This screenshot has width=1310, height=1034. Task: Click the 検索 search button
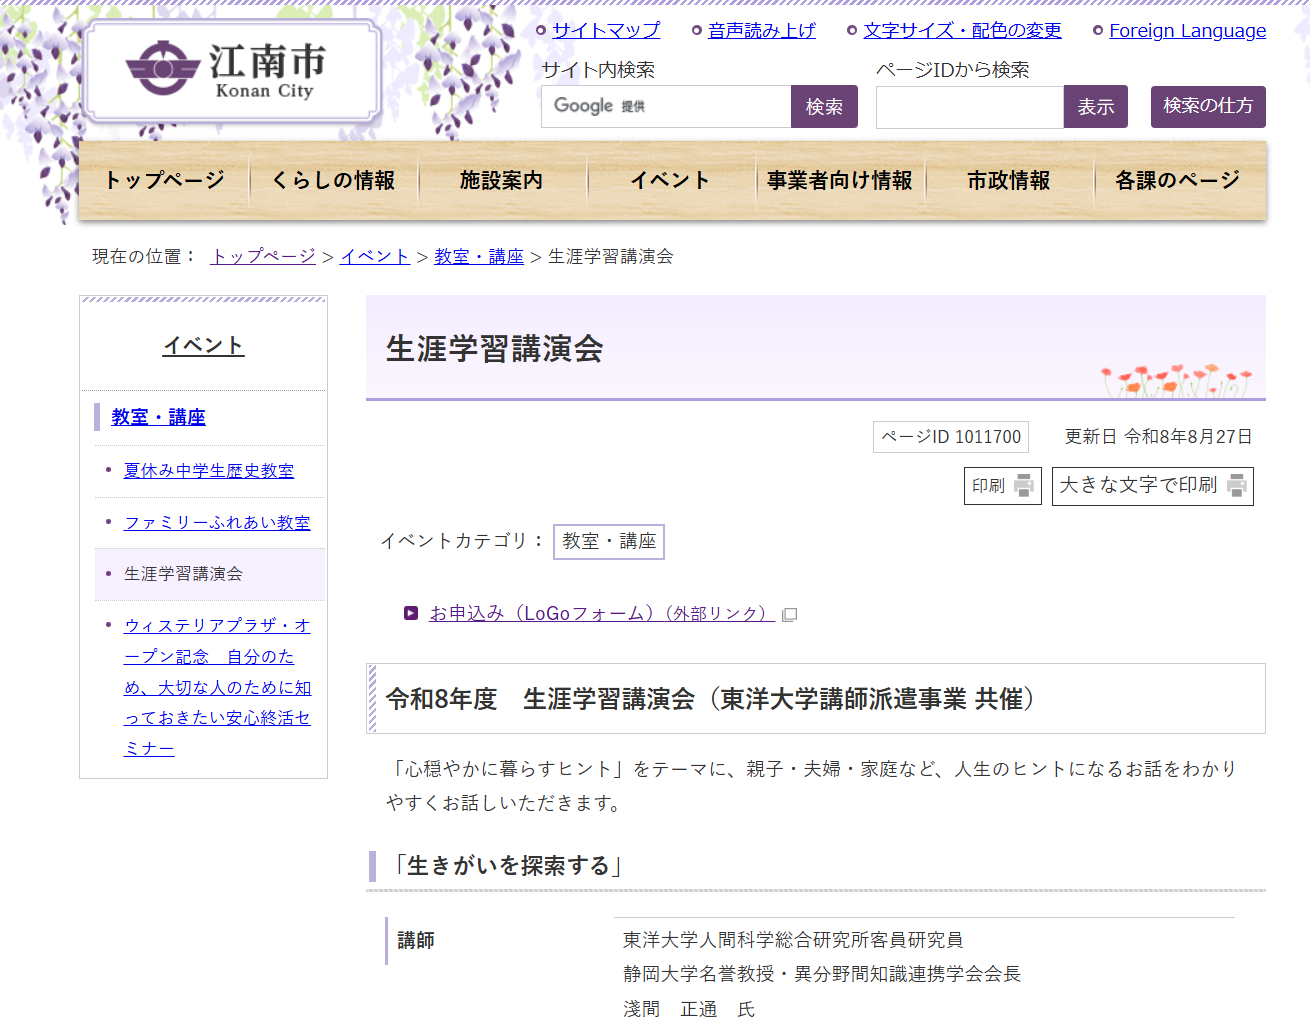pyautogui.click(x=824, y=106)
